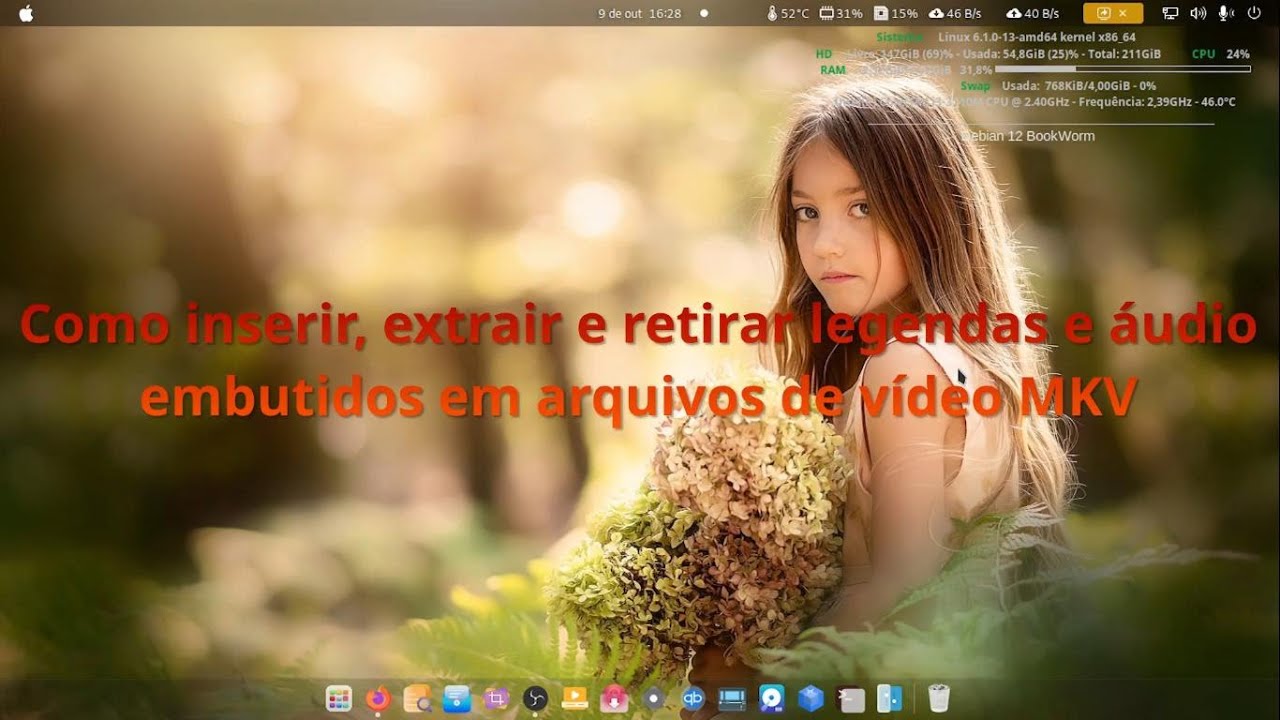Open the application grid launcher in dock
Image resolution: width=1280 pixels, height=720 pixels.
pyautogui.click(x=339, y=698)
